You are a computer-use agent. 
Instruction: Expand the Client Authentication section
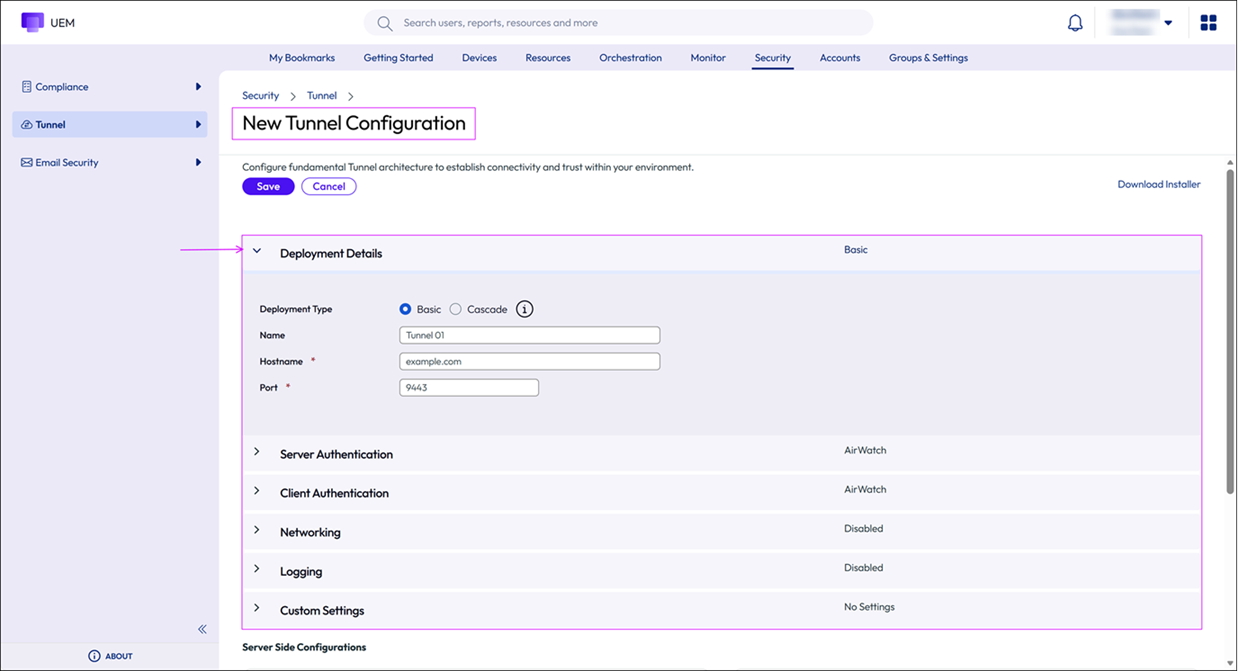click(257, 492)
